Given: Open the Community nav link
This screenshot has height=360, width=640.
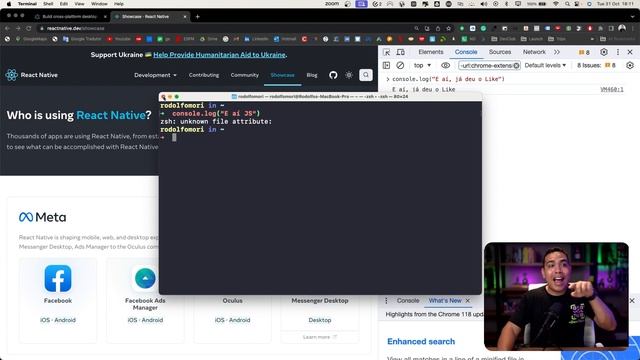Looking at the screenshot, I should pos(244,75).
